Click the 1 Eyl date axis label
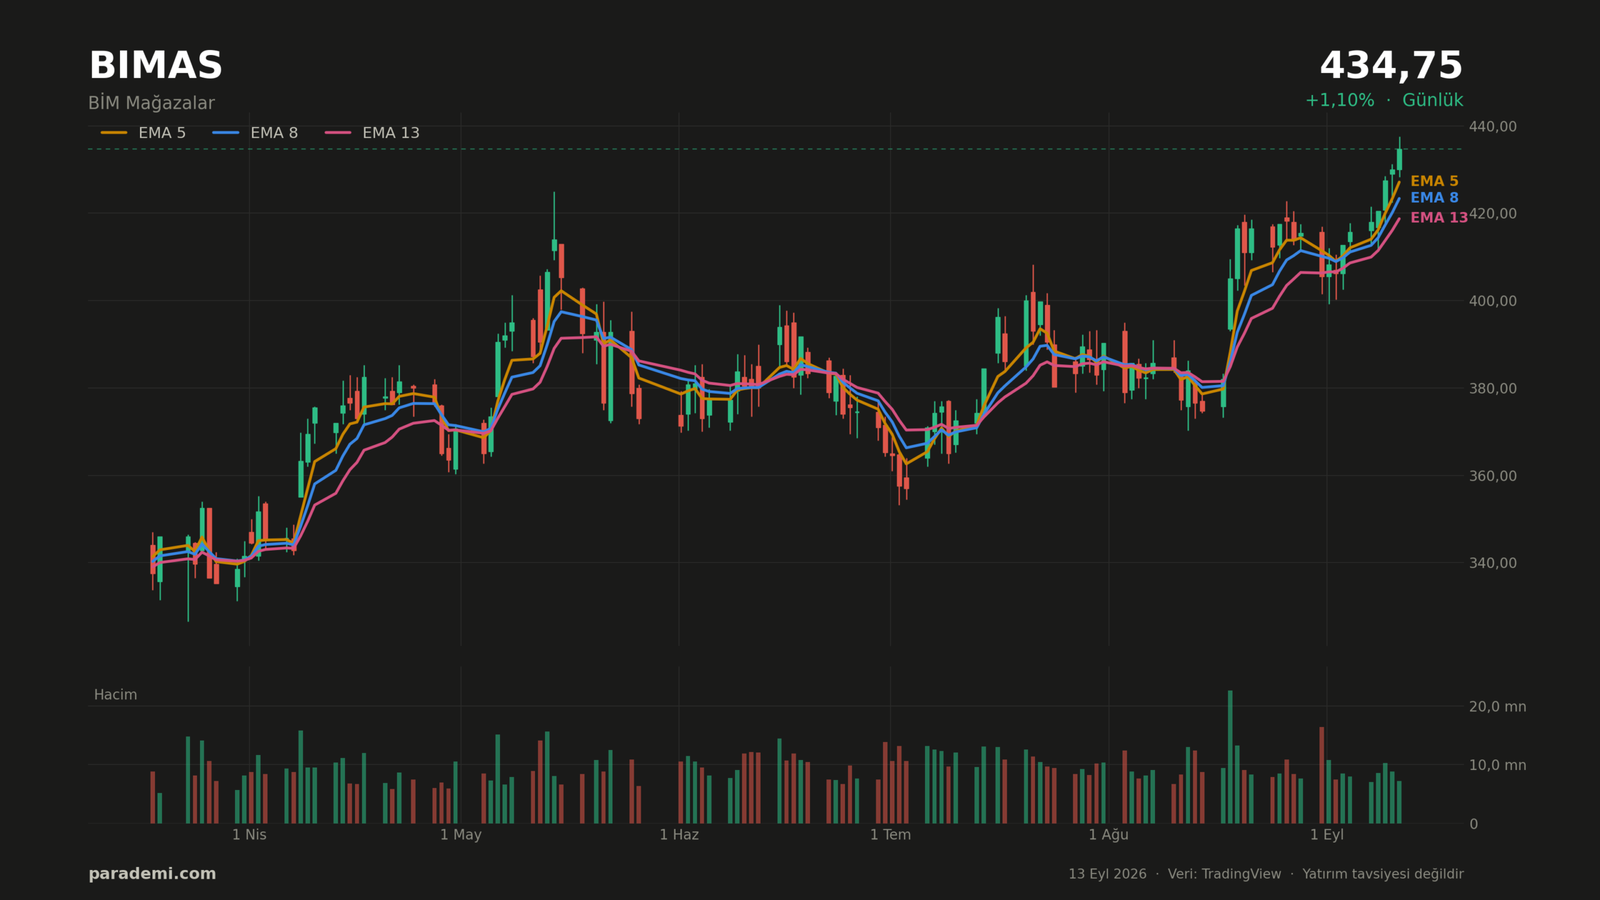Screen dimensions: 1600x900 [x=1327, y=835]
